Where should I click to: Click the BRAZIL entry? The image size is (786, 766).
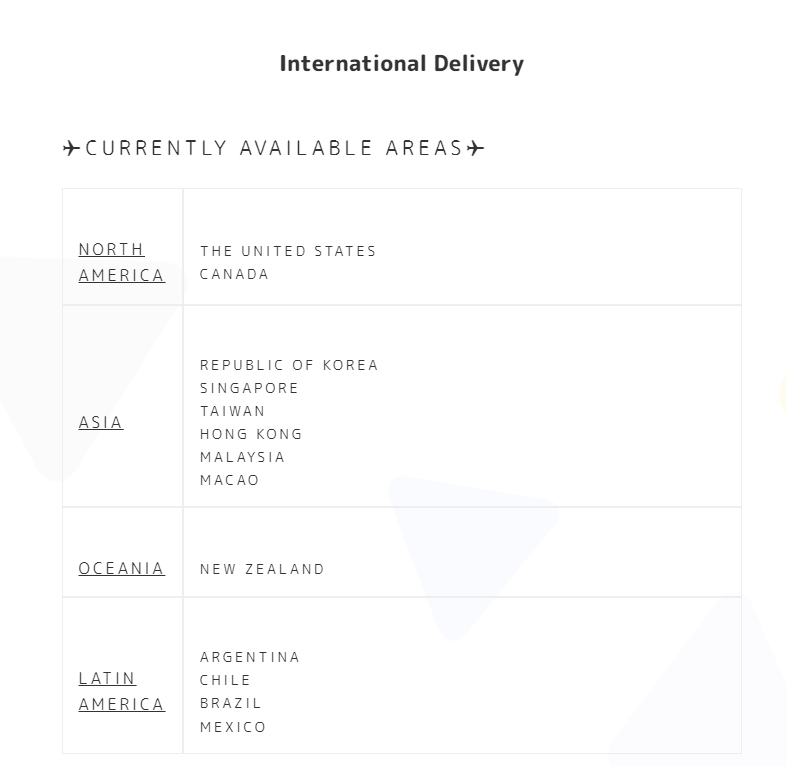(231, 703)
